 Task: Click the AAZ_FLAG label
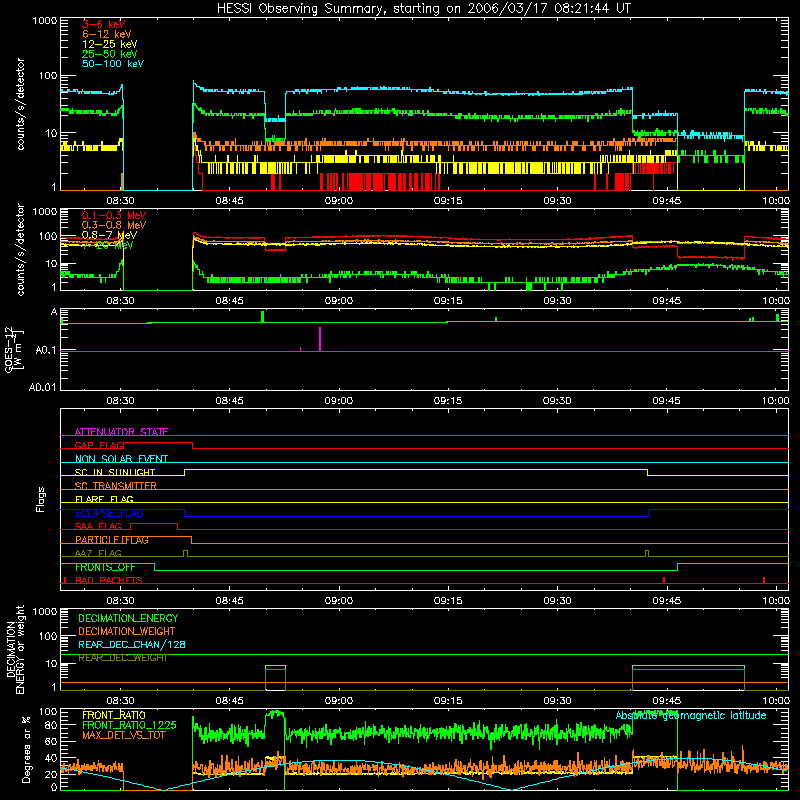pos(98,553)
